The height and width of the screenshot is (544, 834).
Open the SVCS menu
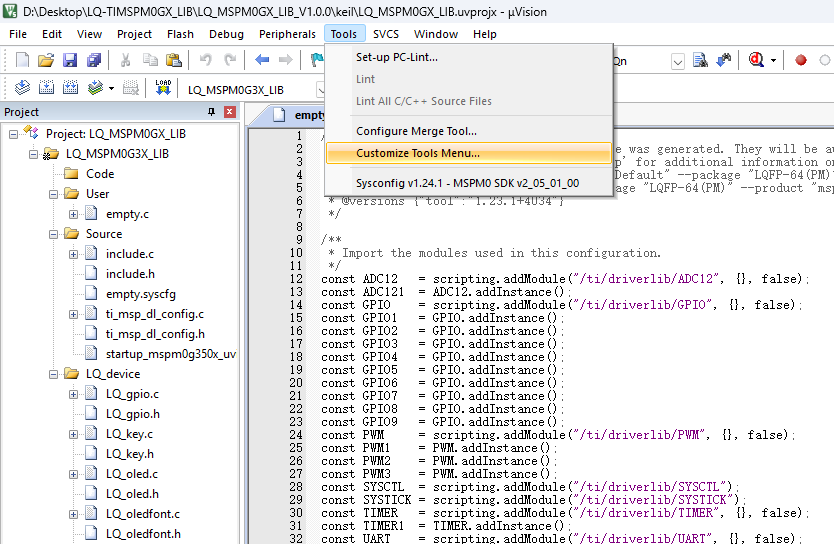386,34
